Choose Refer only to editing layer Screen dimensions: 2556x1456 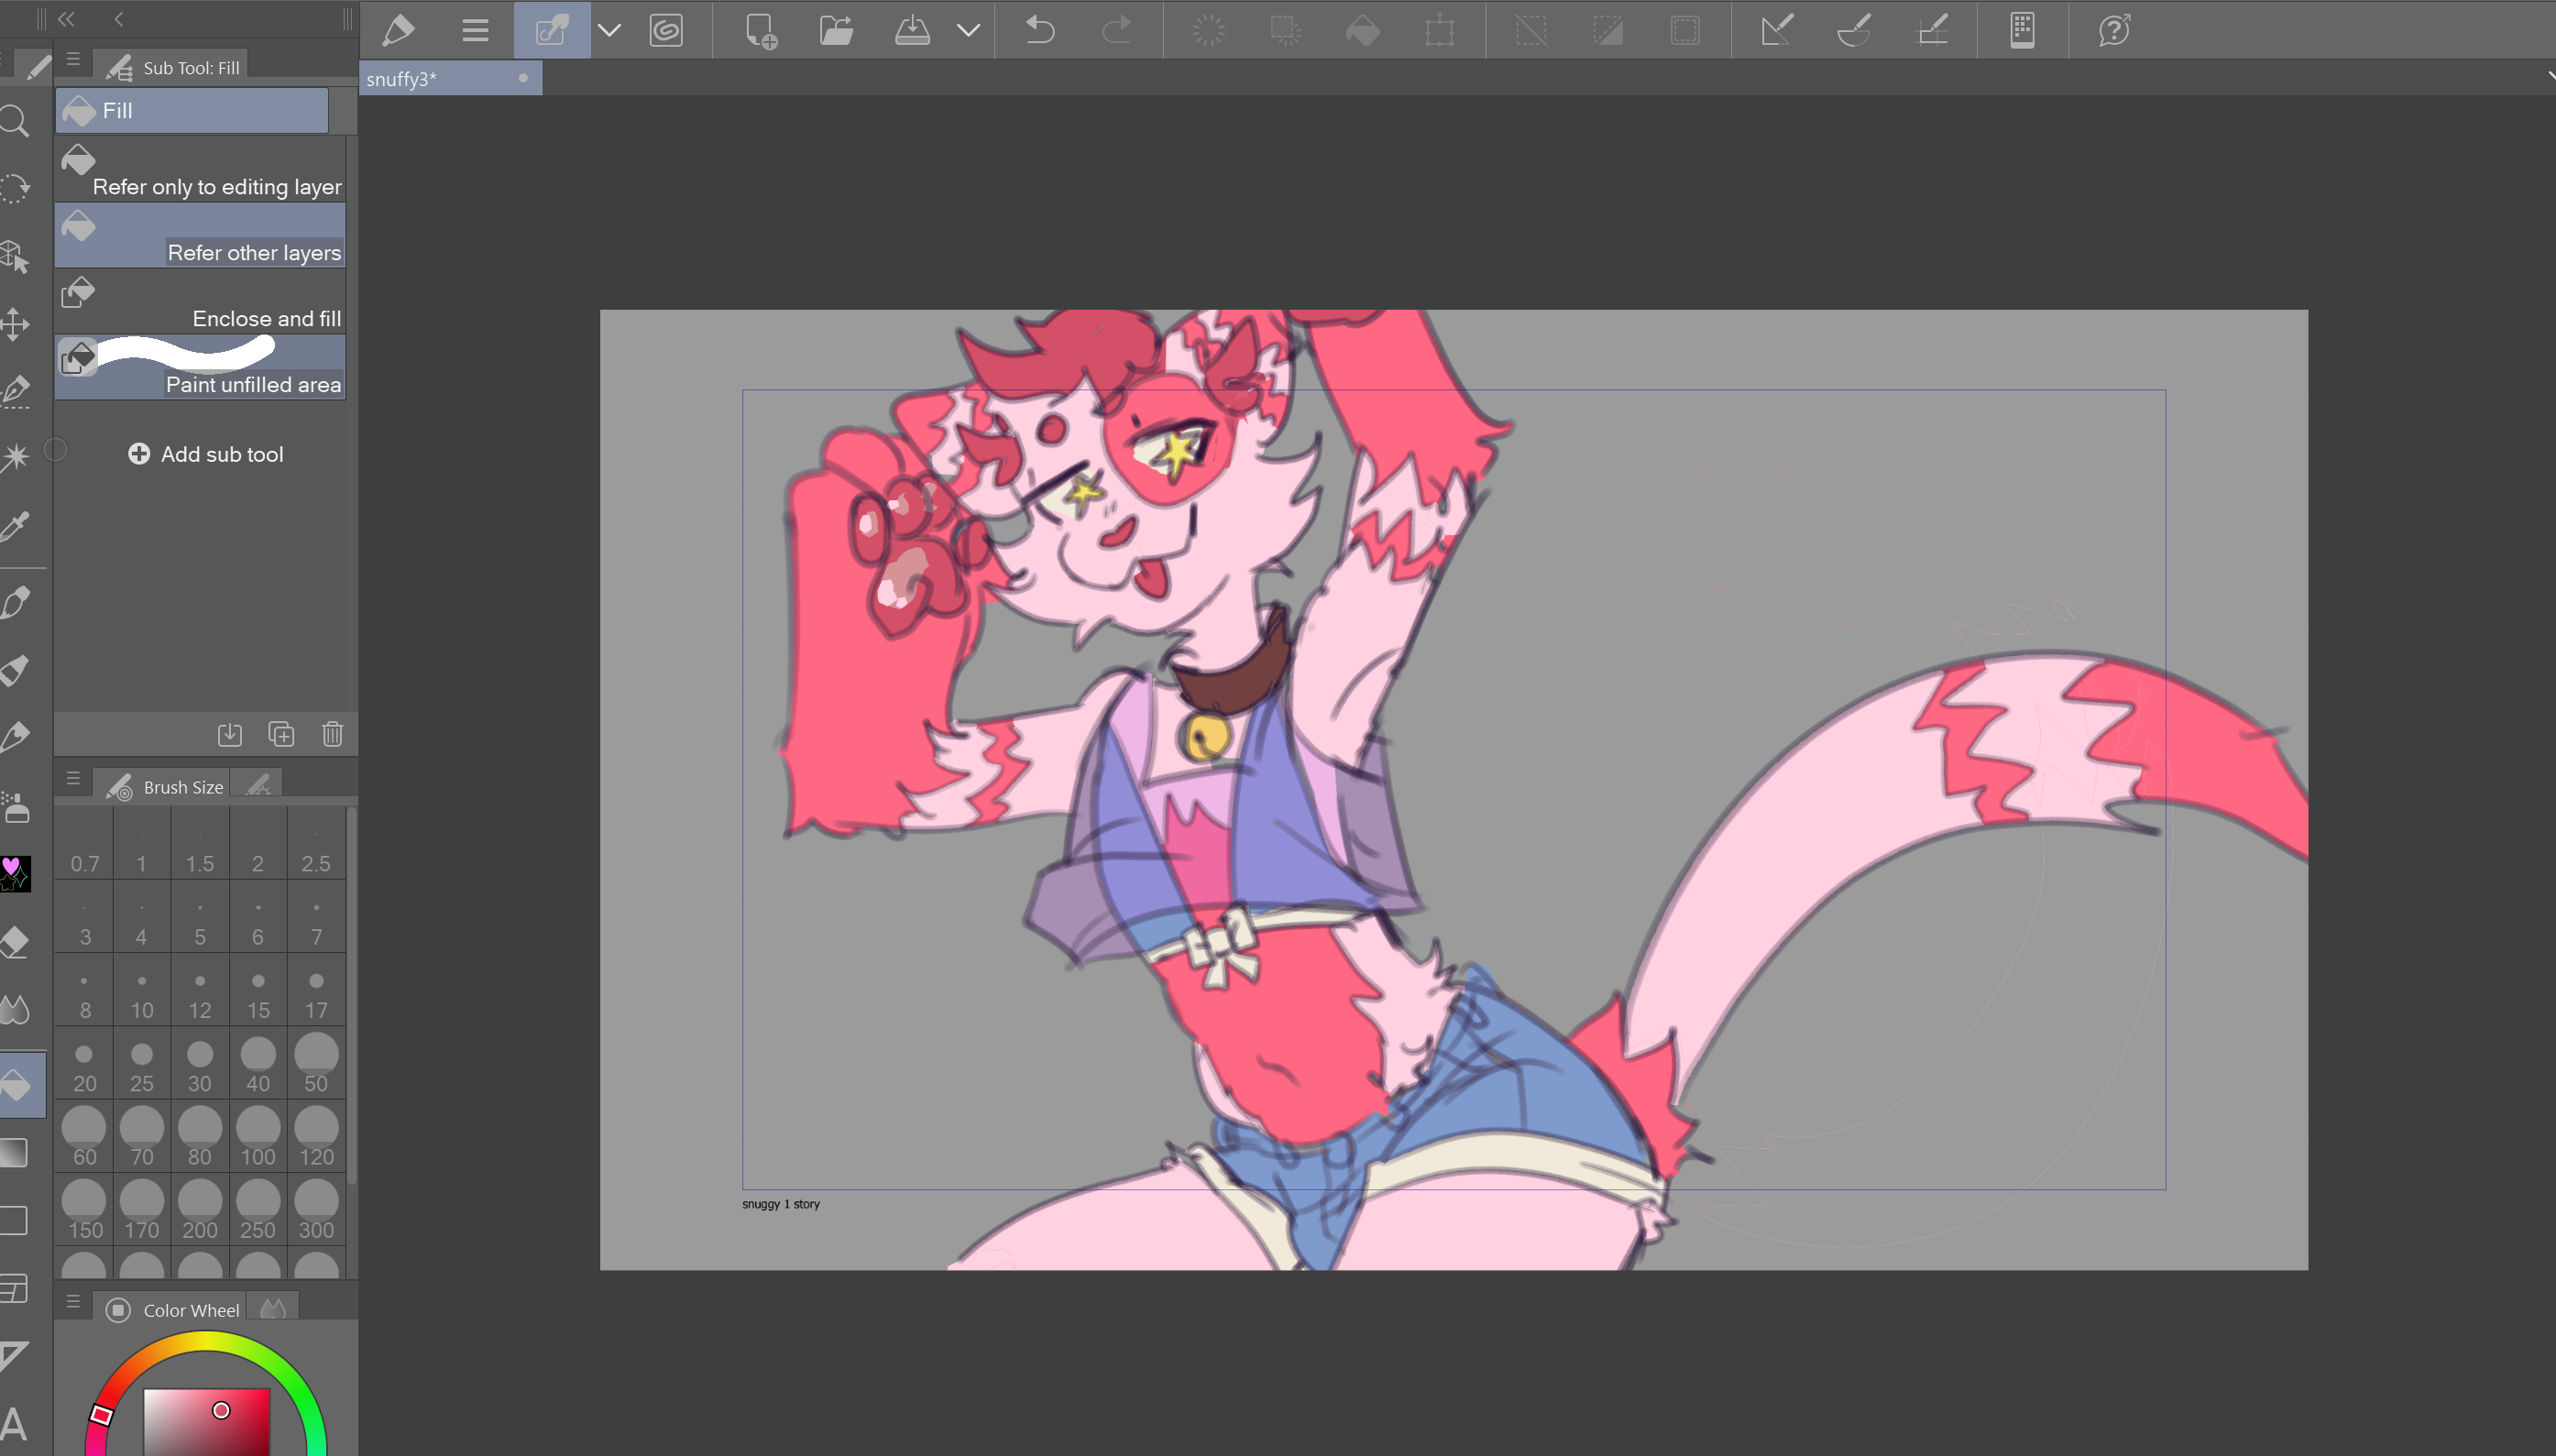pyautogui.click(x=200, y=170)
